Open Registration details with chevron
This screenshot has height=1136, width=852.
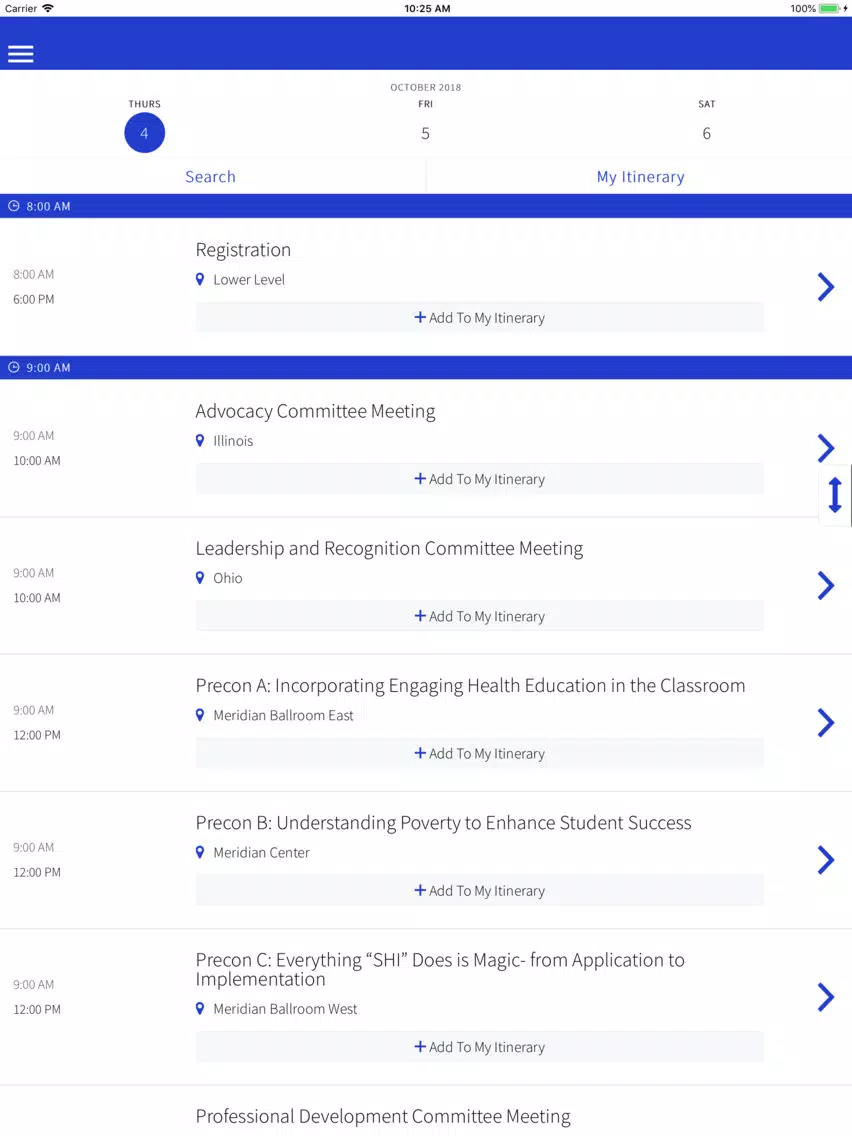tap(825, 287)
